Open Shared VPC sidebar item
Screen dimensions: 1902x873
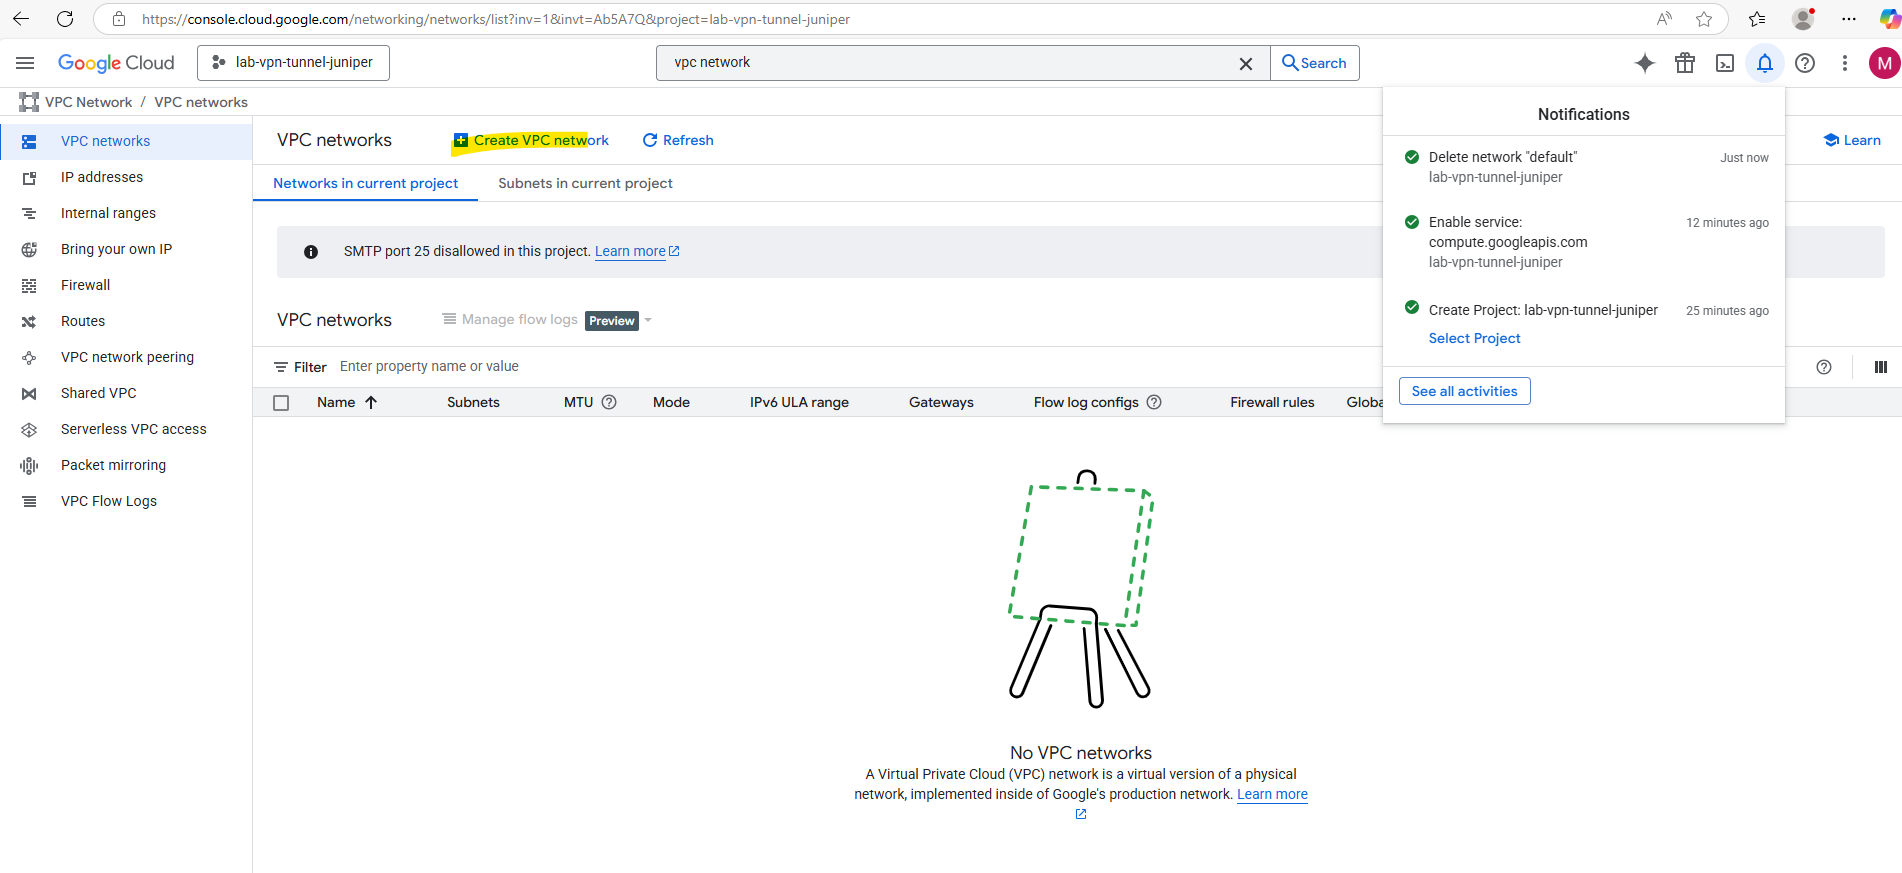pos(126,393)
